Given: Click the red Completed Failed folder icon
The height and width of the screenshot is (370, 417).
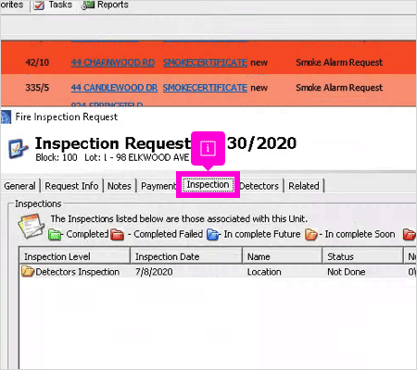Looking at the screenshot, I should click(x=117, y=235).
